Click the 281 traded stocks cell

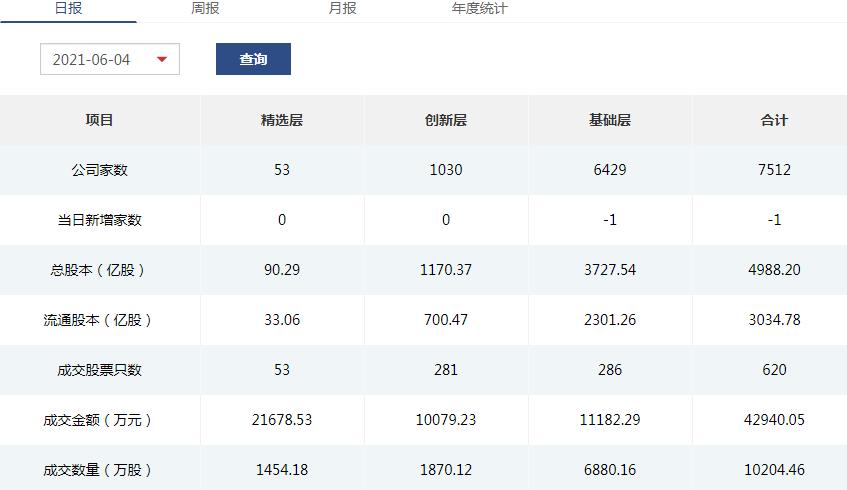(446, 370)
